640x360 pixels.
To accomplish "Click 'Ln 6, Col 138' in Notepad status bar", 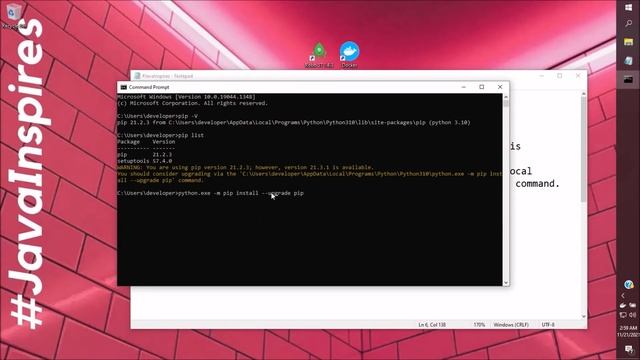I will (432, 325).
